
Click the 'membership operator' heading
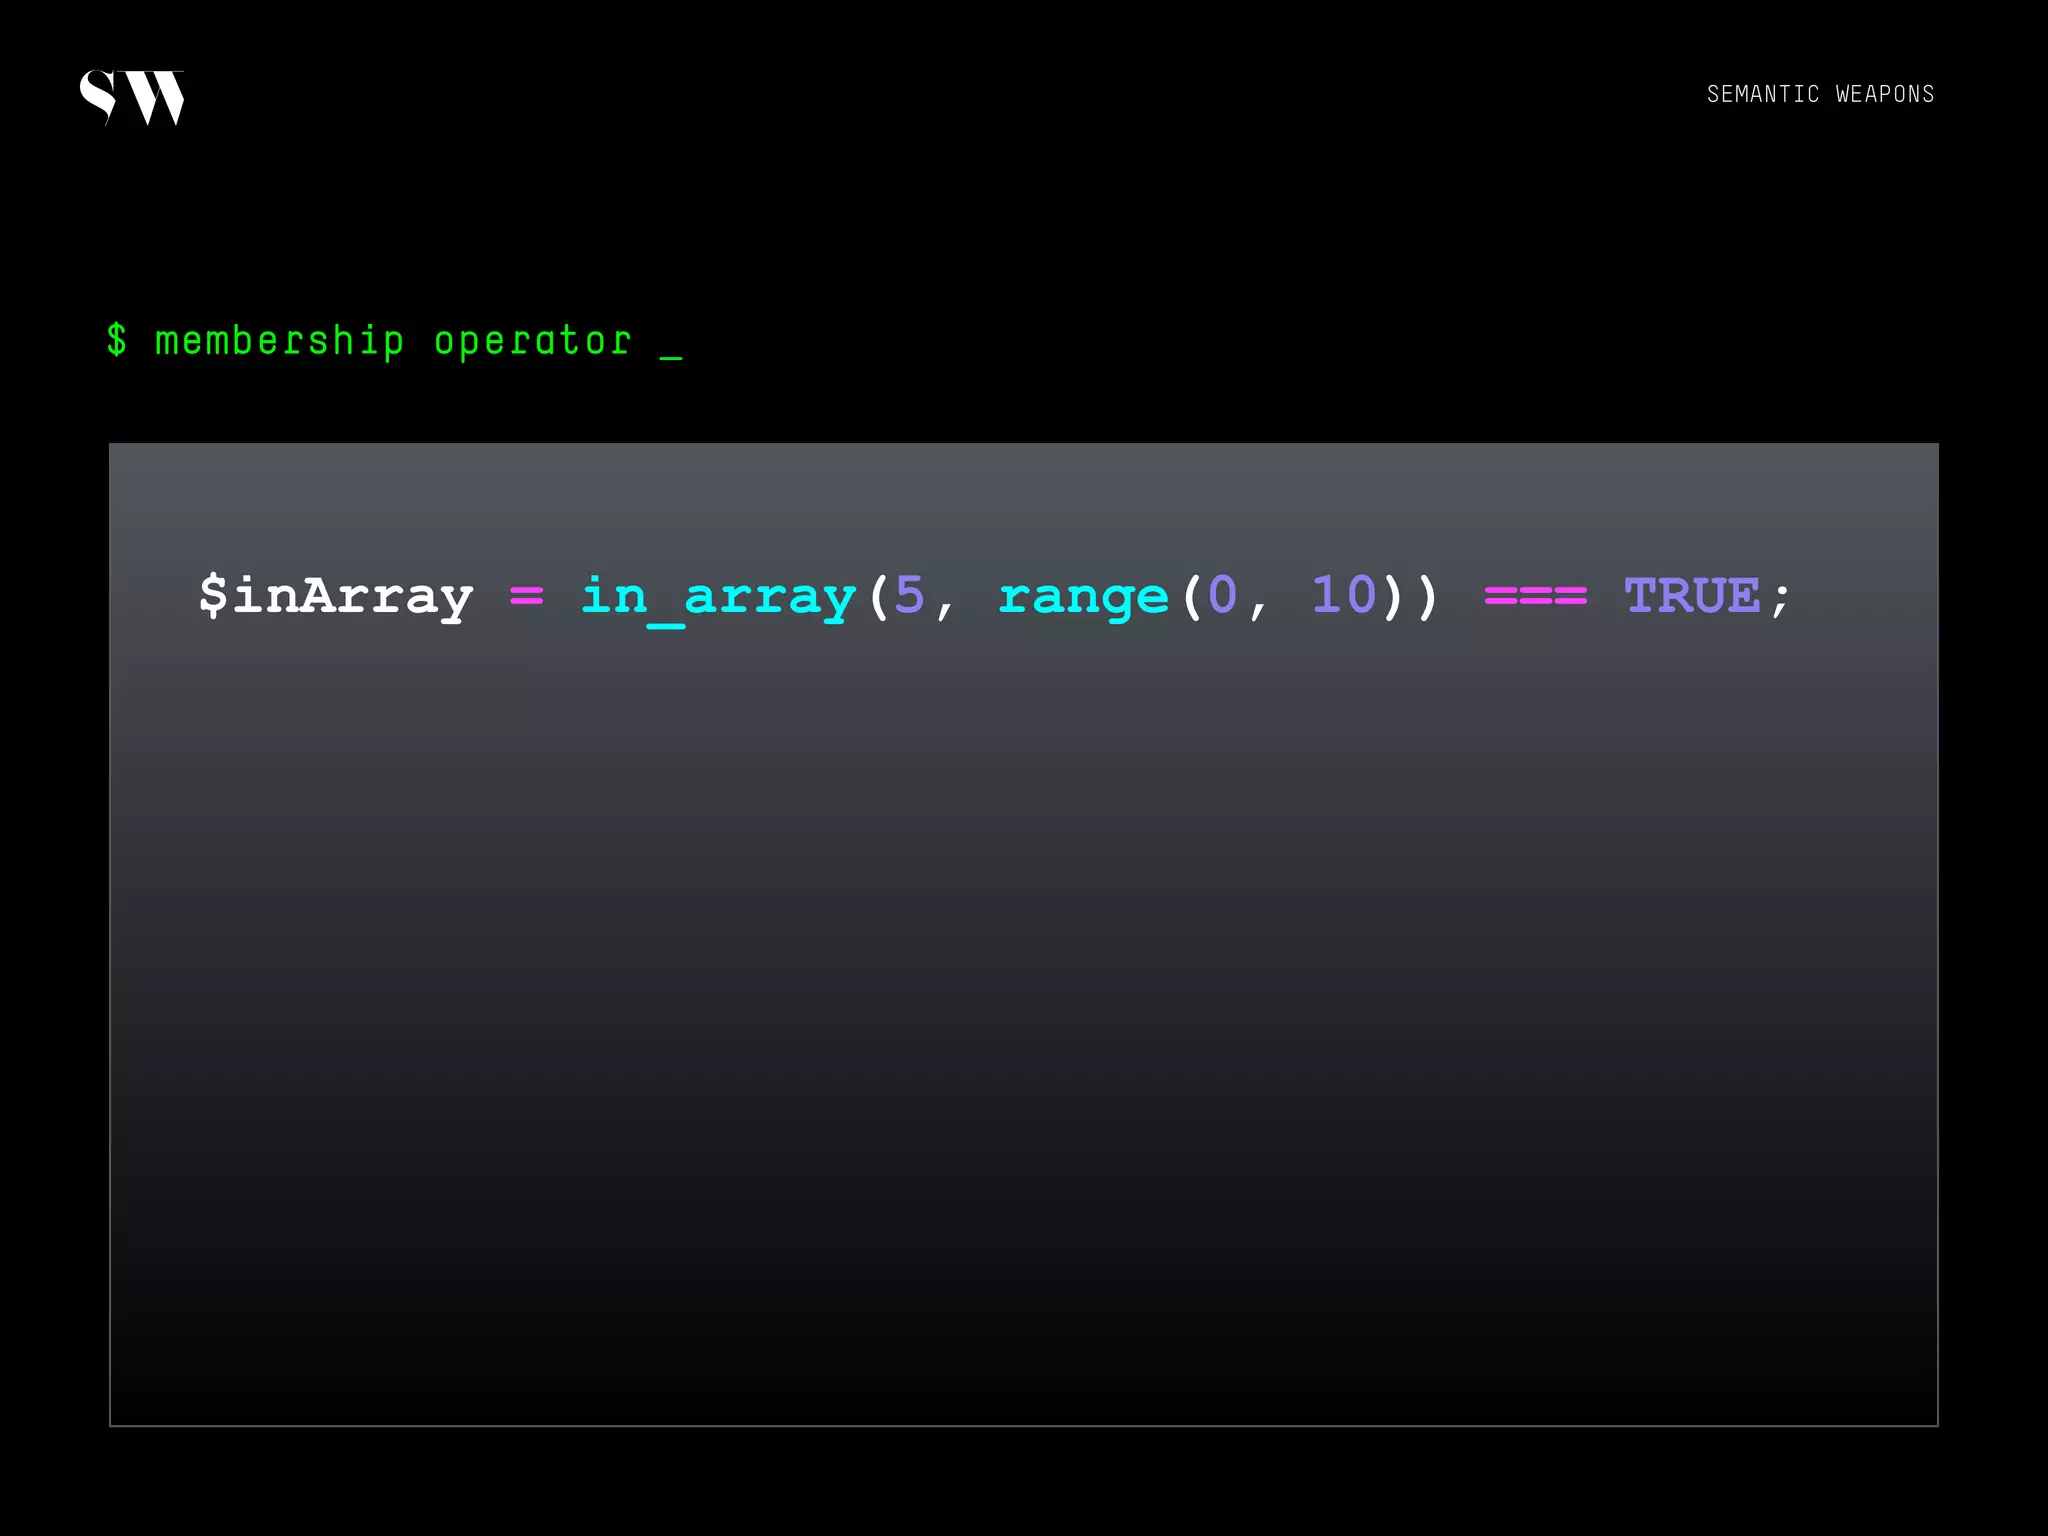click(x=394, y=341)
